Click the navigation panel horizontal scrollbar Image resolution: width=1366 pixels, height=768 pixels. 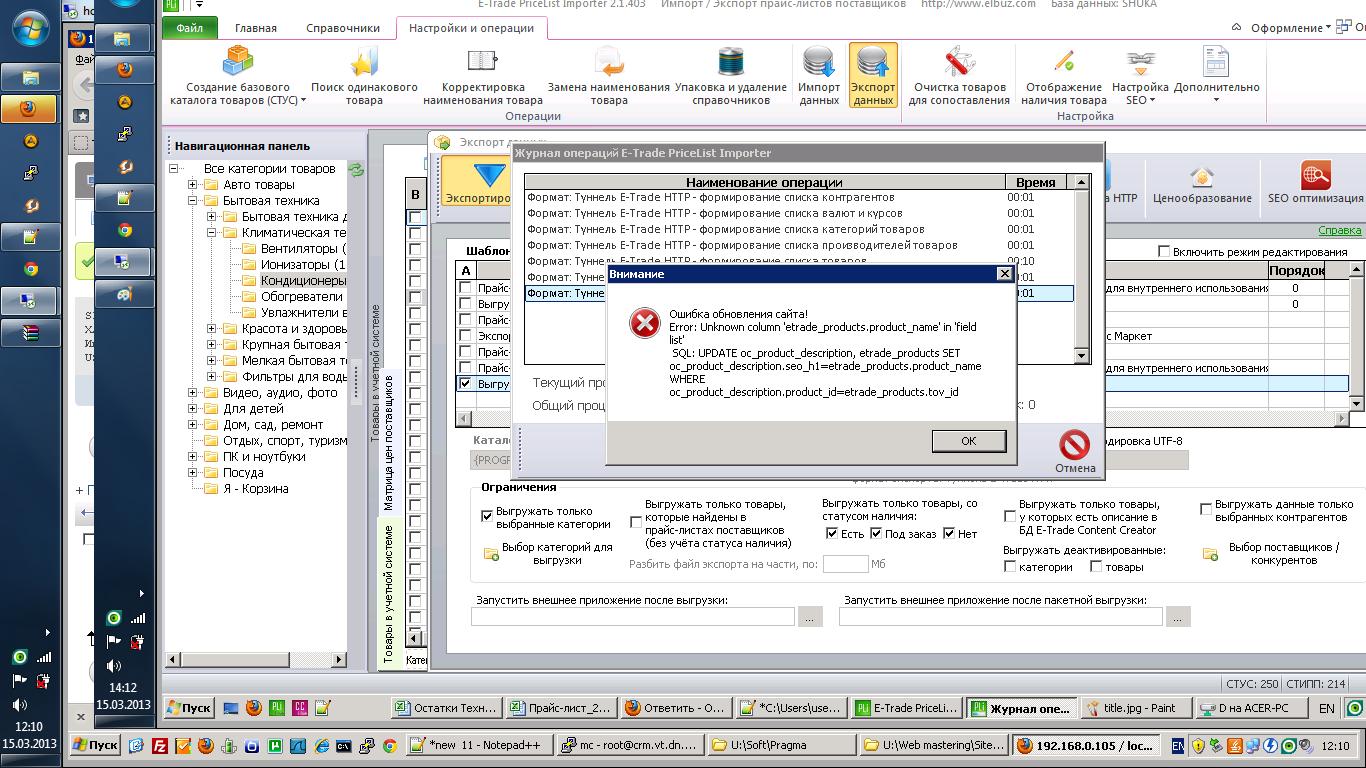pyautogui.click(x=255, y=658)
